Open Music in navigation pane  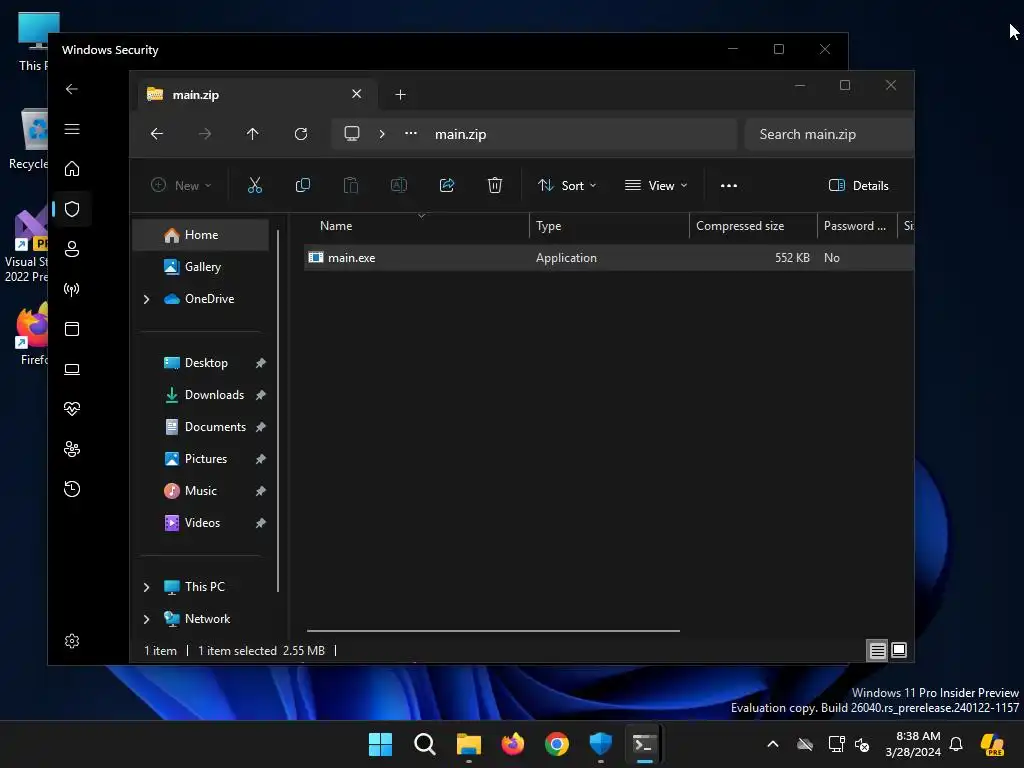[201, 491]
